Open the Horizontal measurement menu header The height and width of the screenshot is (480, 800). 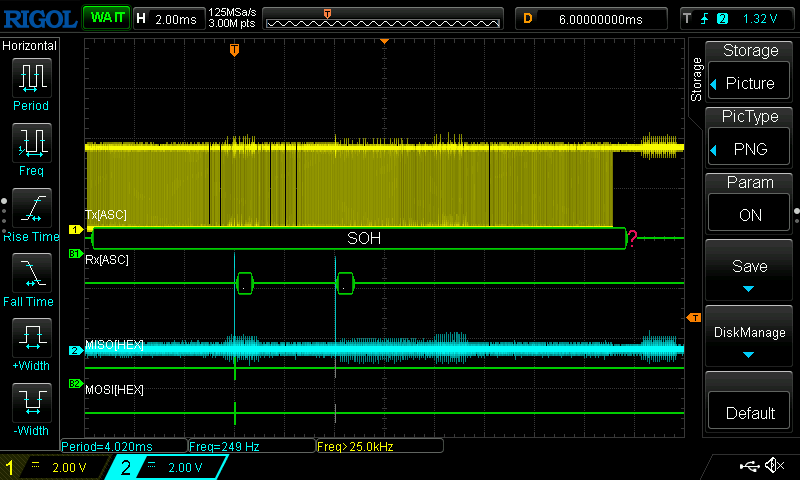30,46
